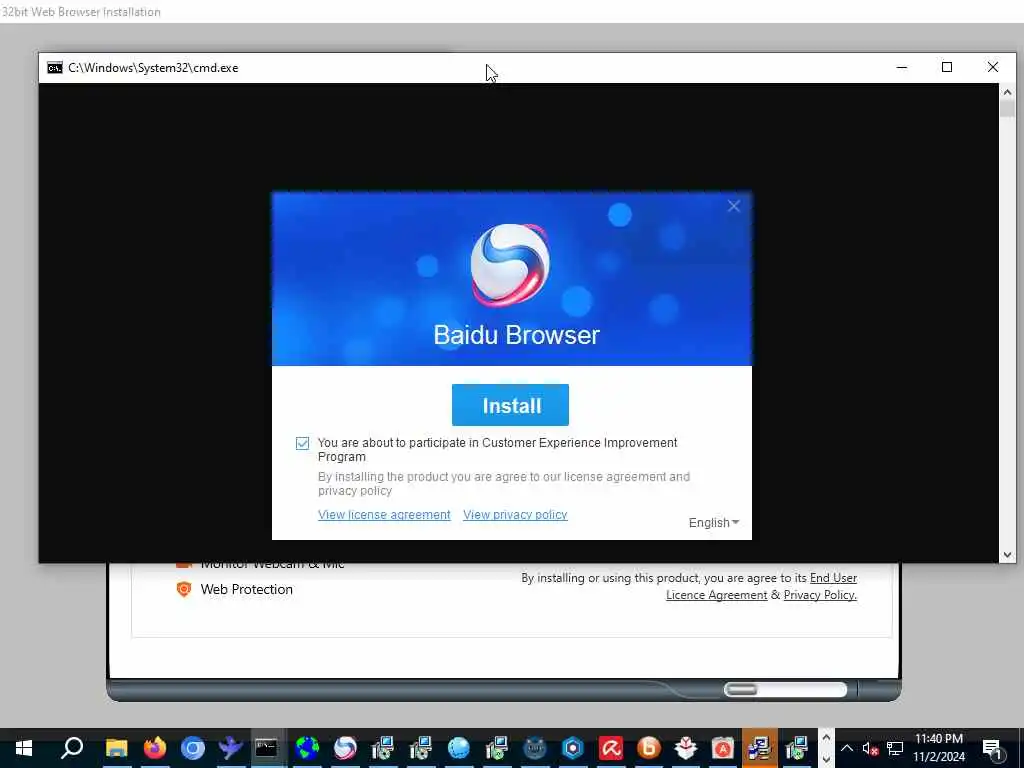This screenshot has width=1024, height=768.
Task: Open File Explorer from taskbar
Action: click(x=116, y=748)
